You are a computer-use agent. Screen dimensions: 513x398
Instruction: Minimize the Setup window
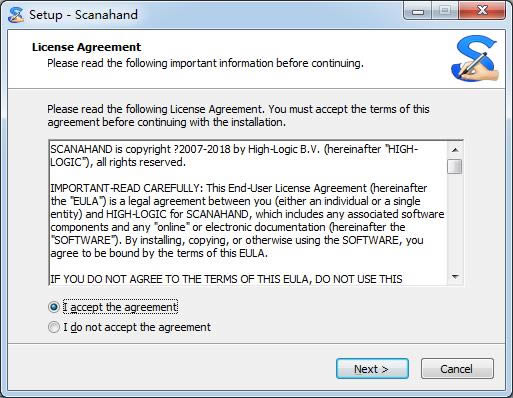click(418, 11)
